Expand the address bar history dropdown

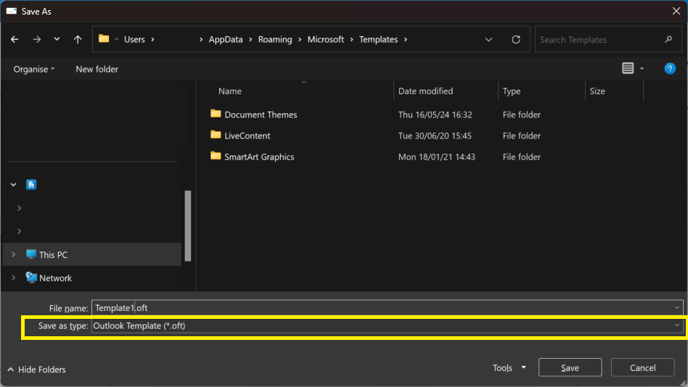(x=488, y=39)
